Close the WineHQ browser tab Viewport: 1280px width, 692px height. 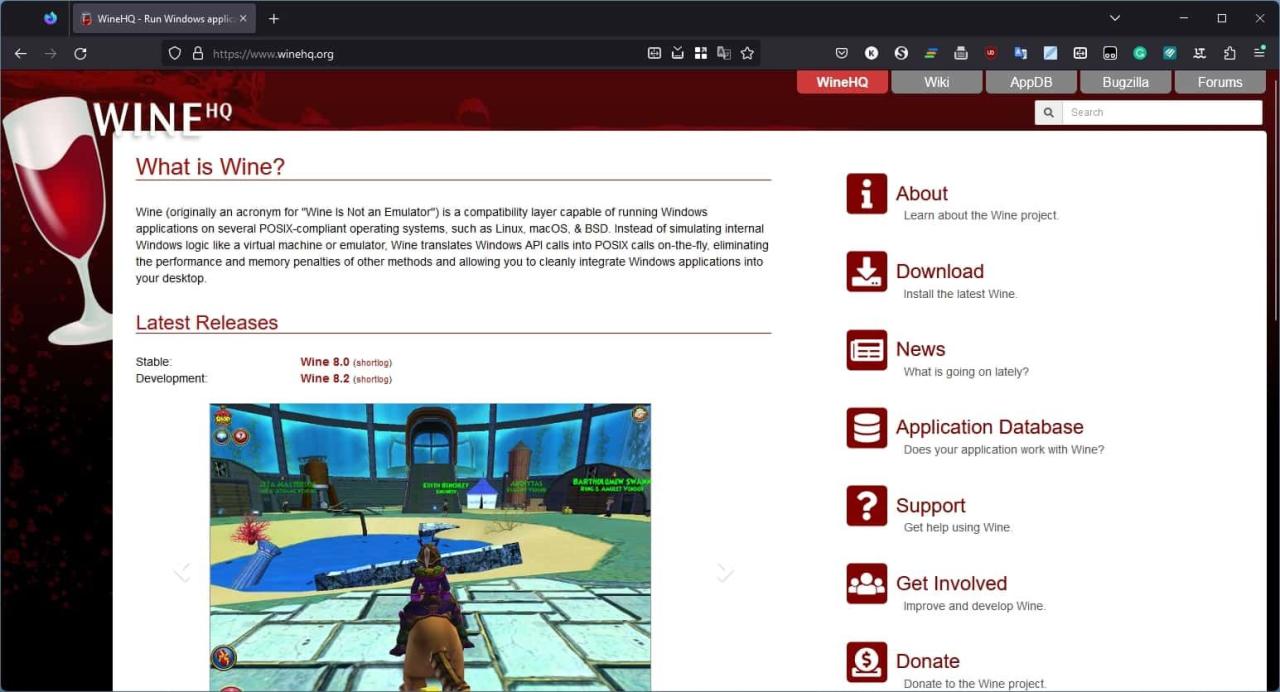[243, 18]
